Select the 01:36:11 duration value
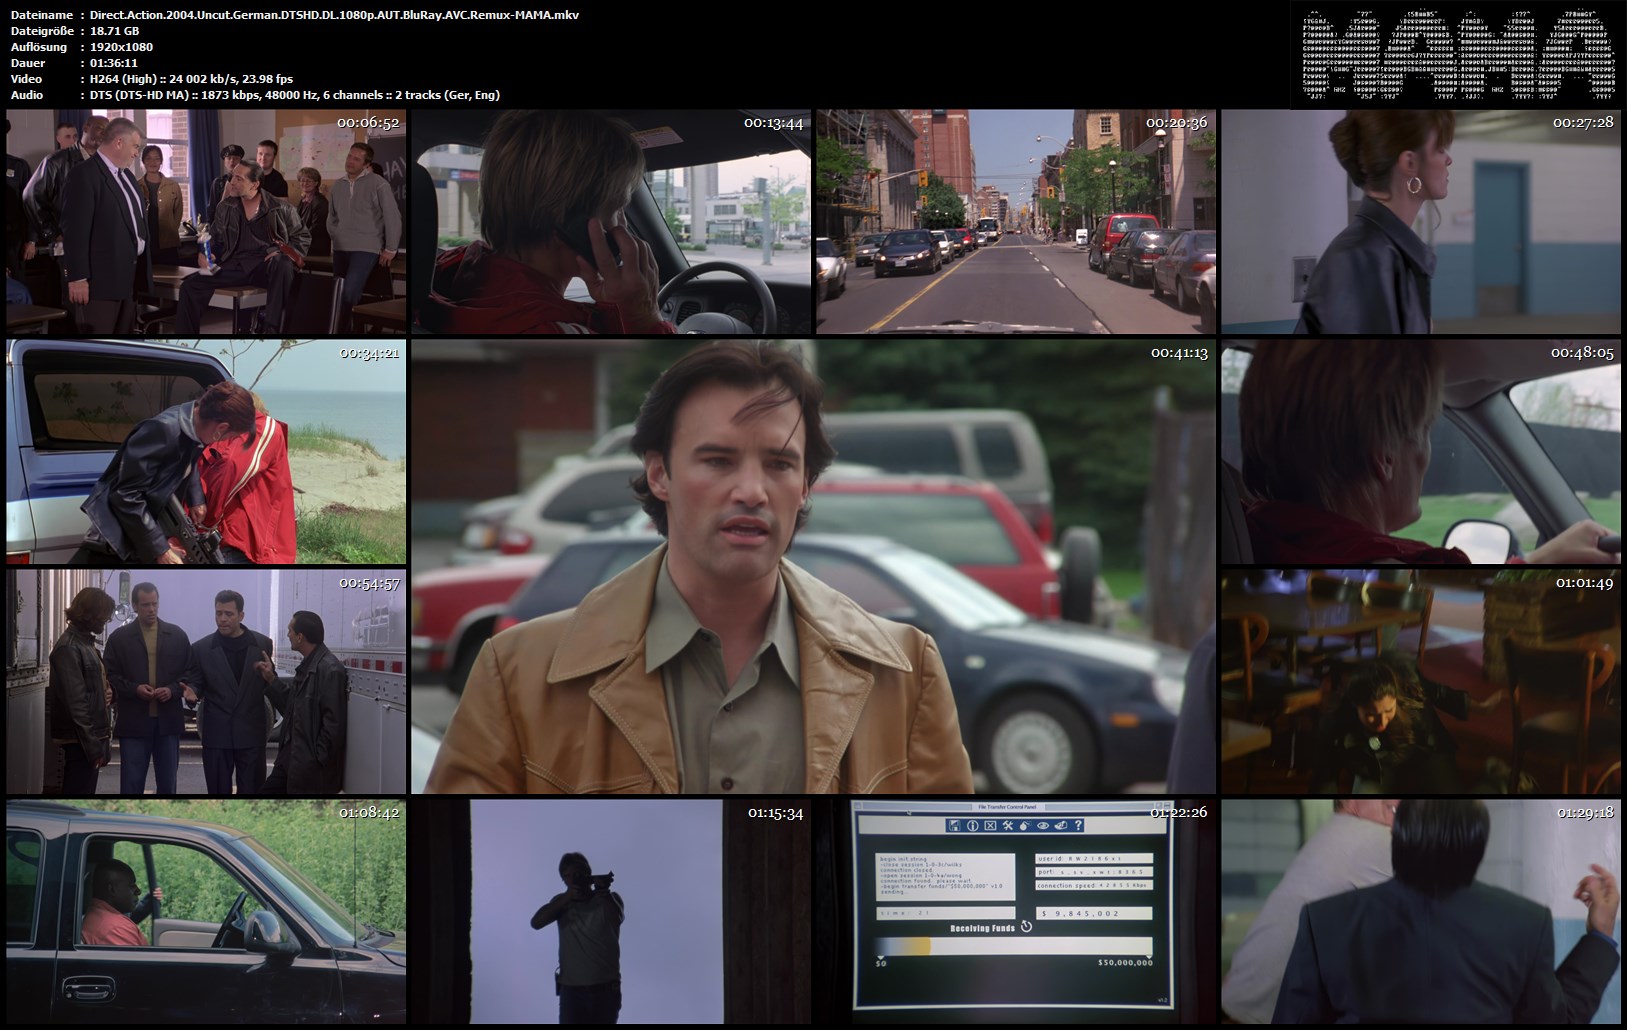 tap(114, 63)
